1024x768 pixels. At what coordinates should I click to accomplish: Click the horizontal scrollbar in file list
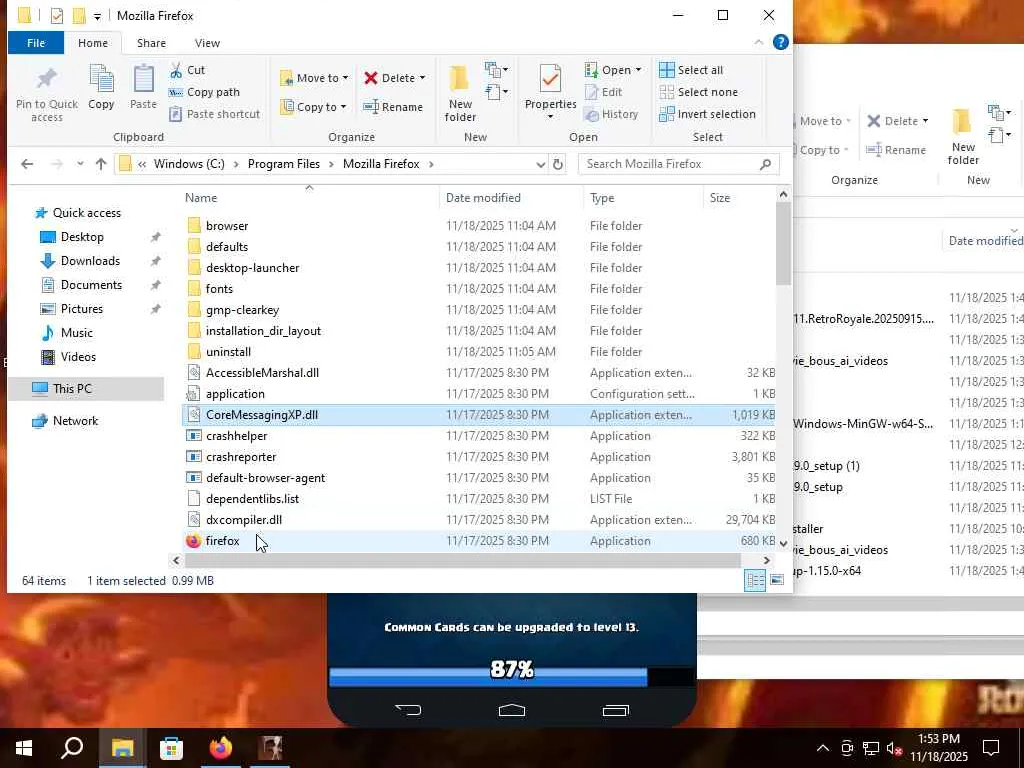(462, 560)
